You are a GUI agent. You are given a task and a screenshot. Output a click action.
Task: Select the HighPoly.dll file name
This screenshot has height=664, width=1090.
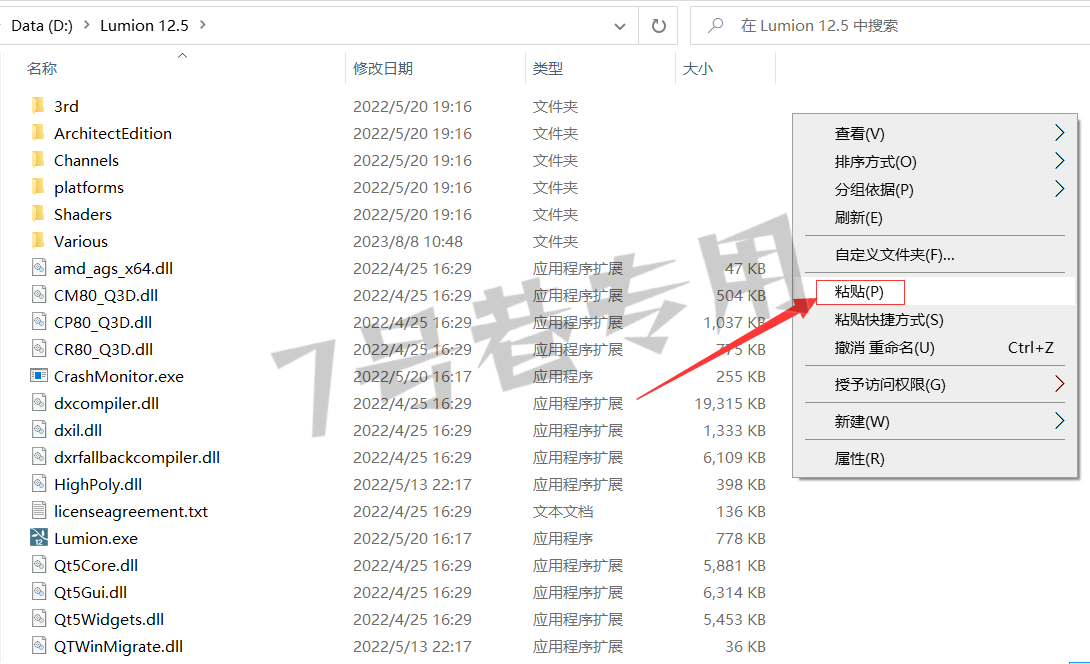tap(98, 484)
